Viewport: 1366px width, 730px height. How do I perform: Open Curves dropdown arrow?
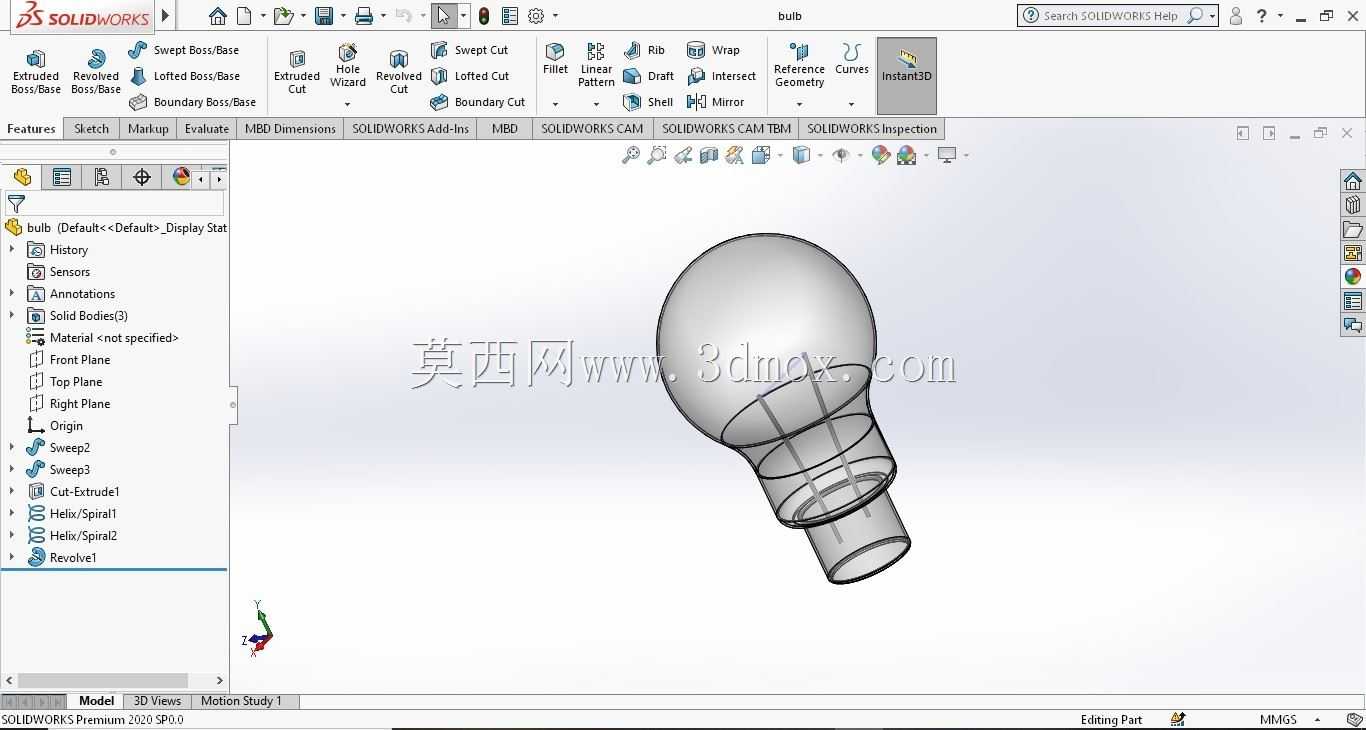pos(852,104)
